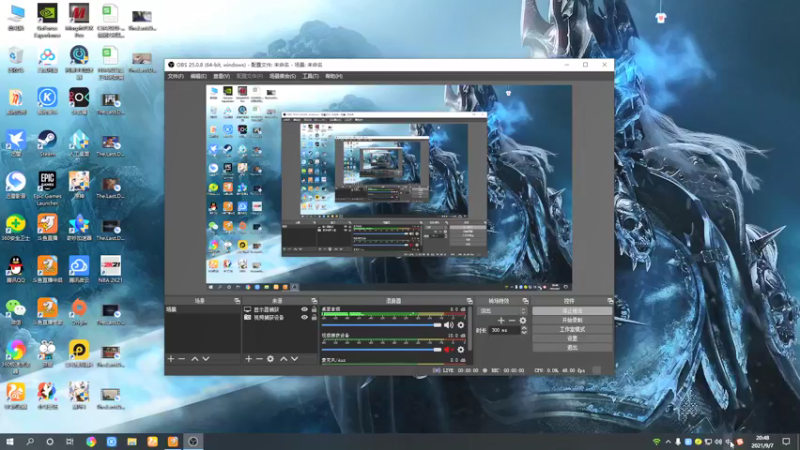Pop out the Audio Mixer dock panel
Screen dimensions: 800x450
469,301
